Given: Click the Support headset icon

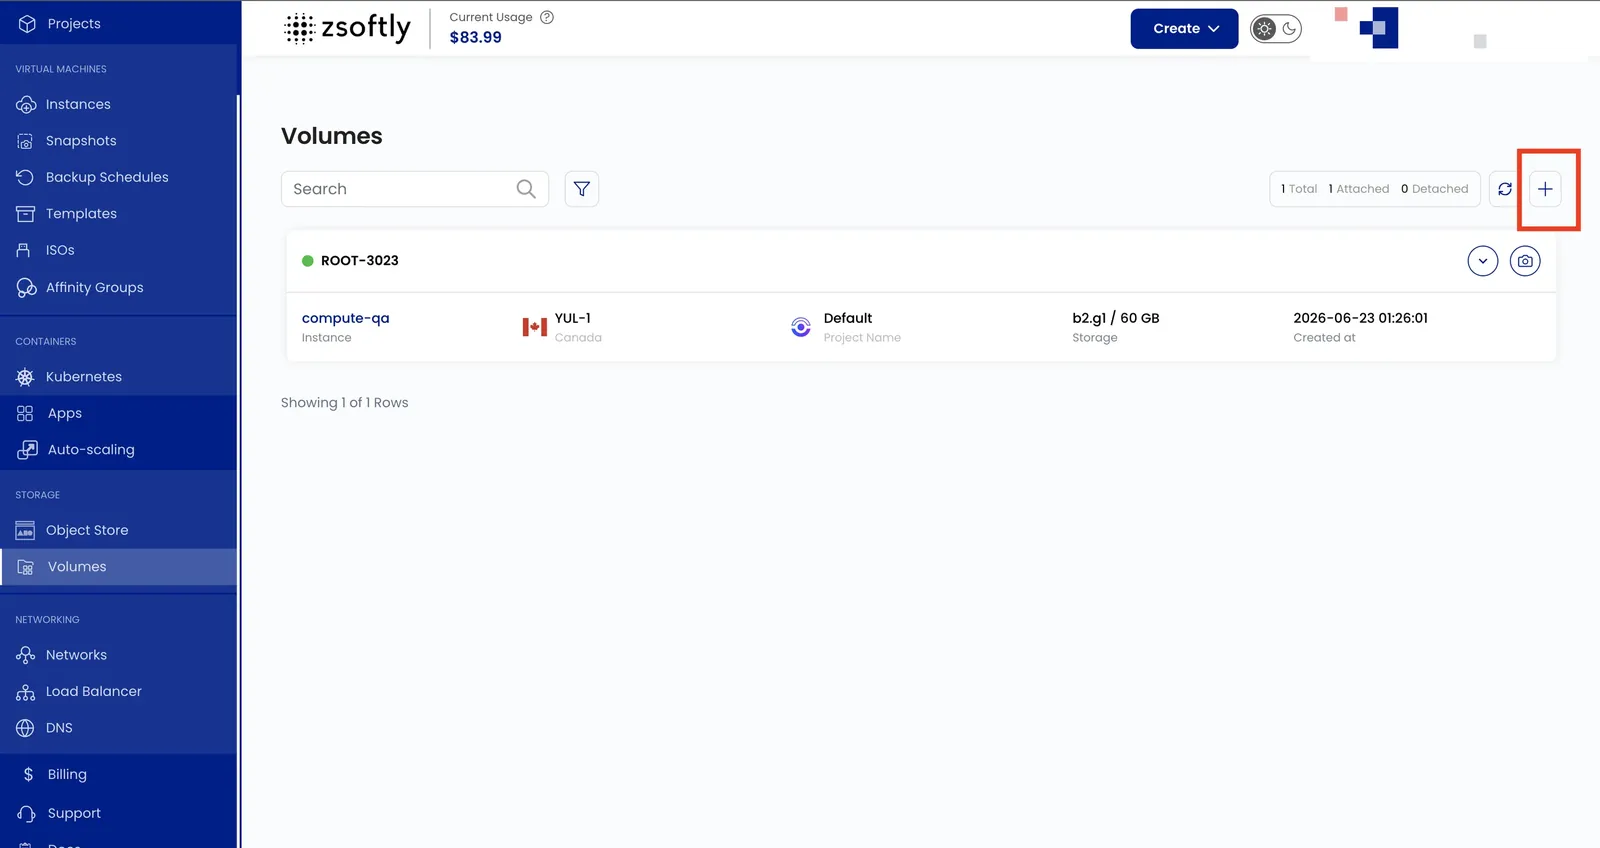Looking at the screenshot, I should coord(27,814).
